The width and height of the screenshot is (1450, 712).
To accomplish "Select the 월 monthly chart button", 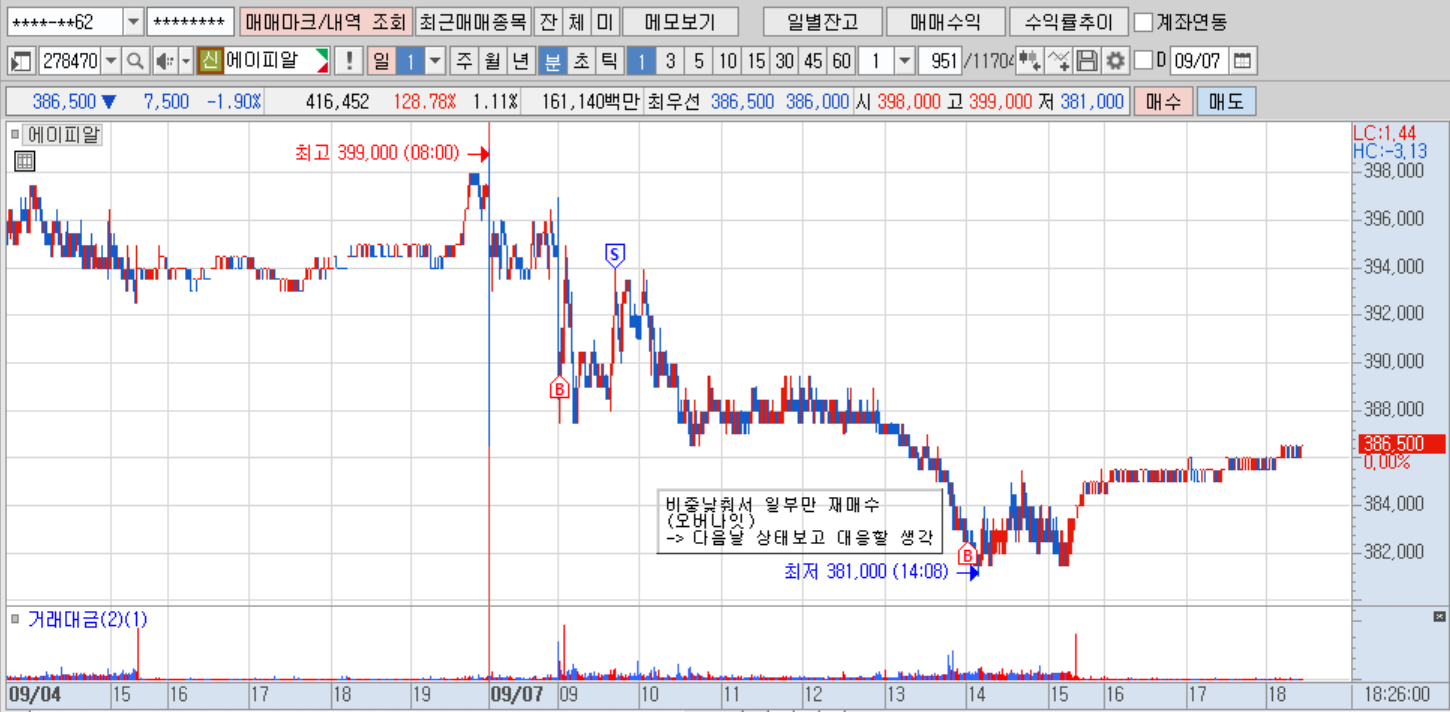I will (x=492, y=61).
